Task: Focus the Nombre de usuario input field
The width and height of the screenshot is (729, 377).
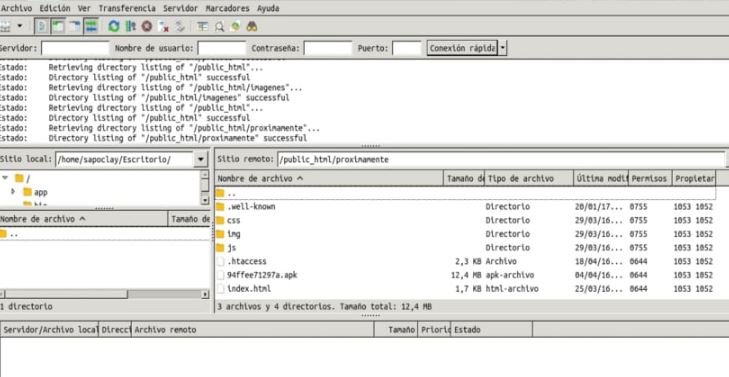Action: [222, 48]
